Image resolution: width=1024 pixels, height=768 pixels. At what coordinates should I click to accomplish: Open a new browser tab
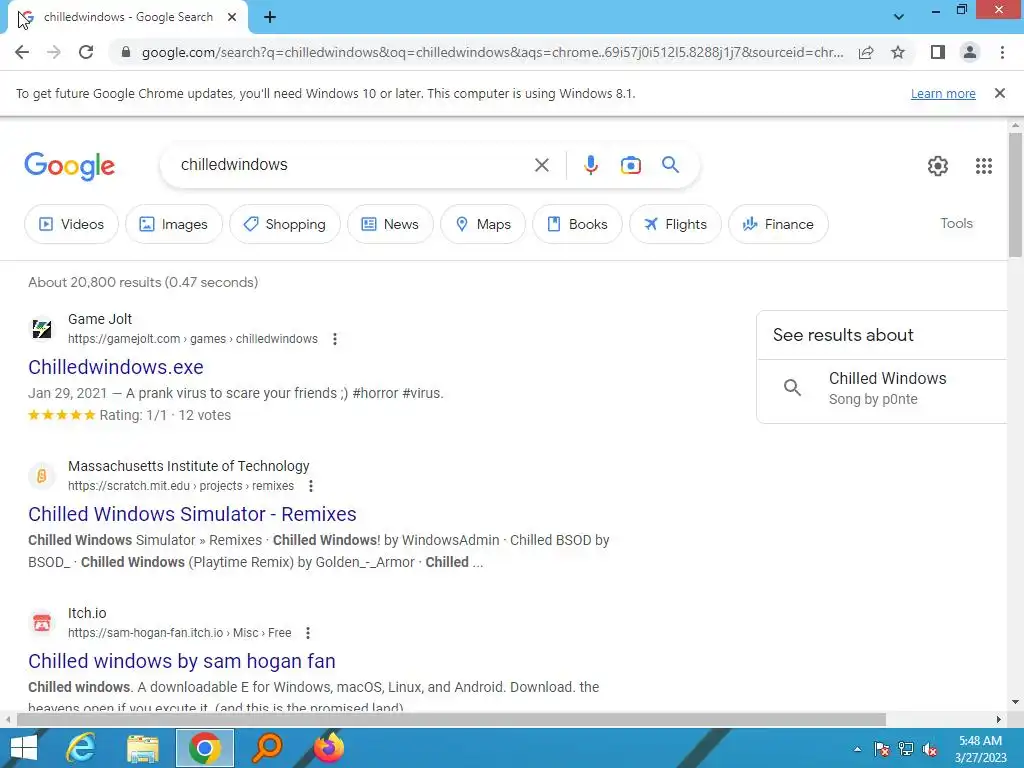tap(270, 18)
